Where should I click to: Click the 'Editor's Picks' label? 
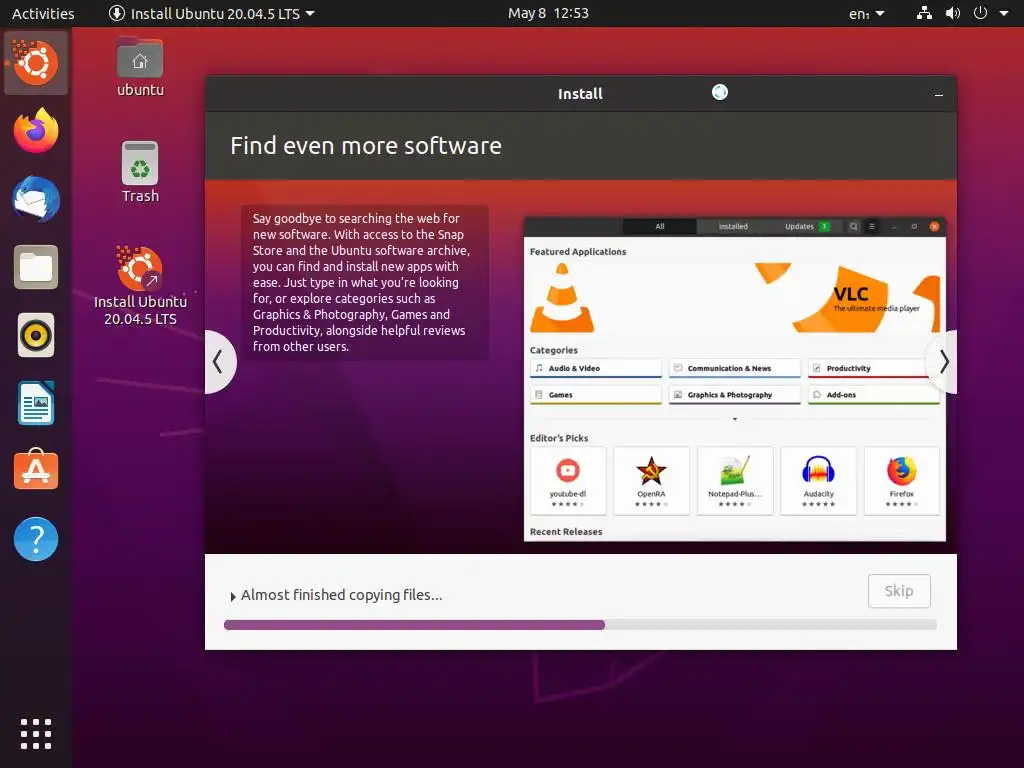coord(559,438)
